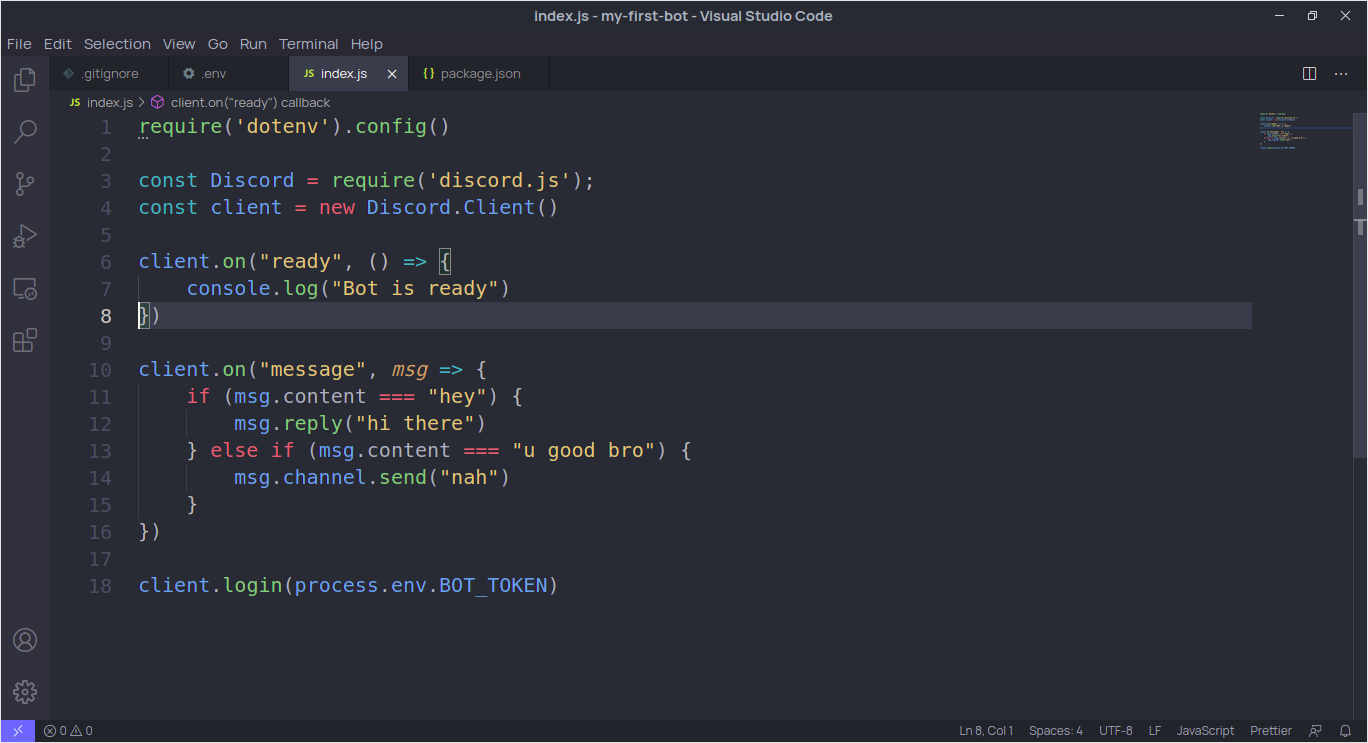Open the Help menu
Screen dimensions: 1368x743
(367, 44)
